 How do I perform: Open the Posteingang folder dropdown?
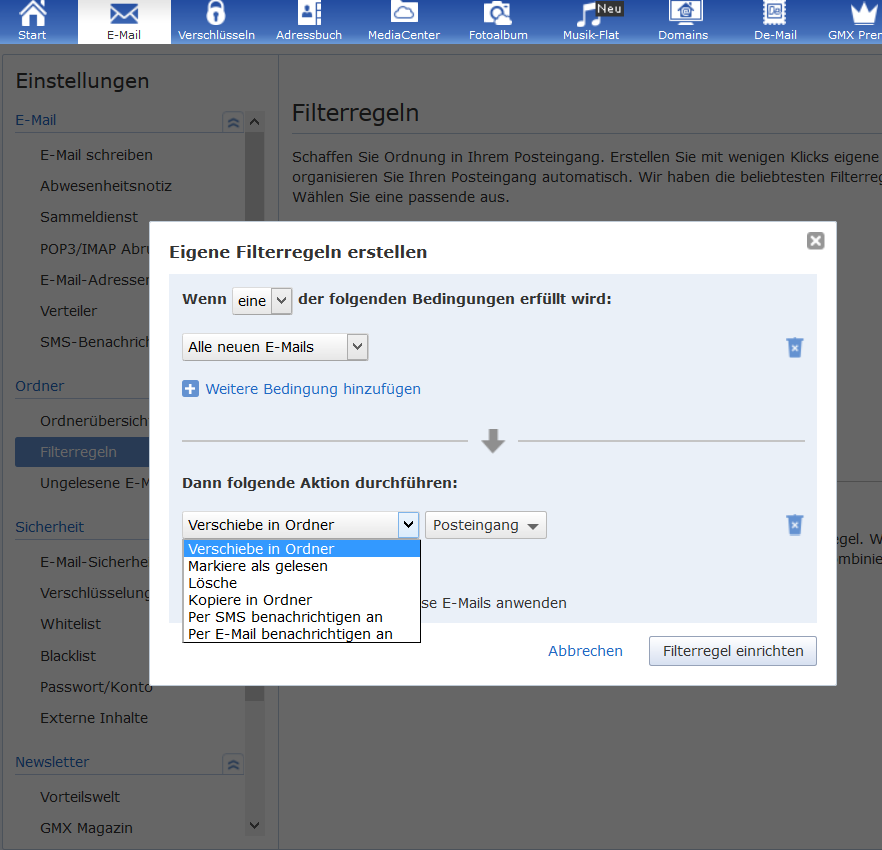(x=485, y=525)
